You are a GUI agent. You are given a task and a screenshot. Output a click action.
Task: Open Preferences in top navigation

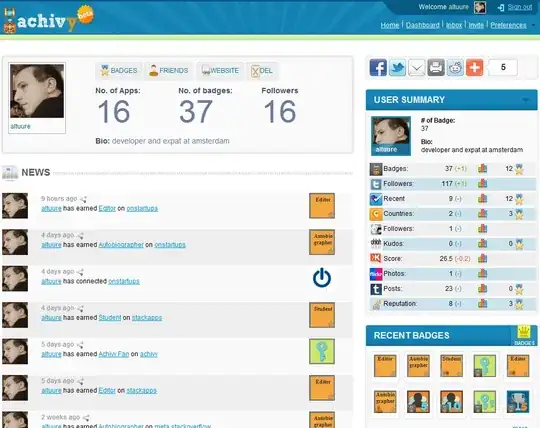(508, 25)
